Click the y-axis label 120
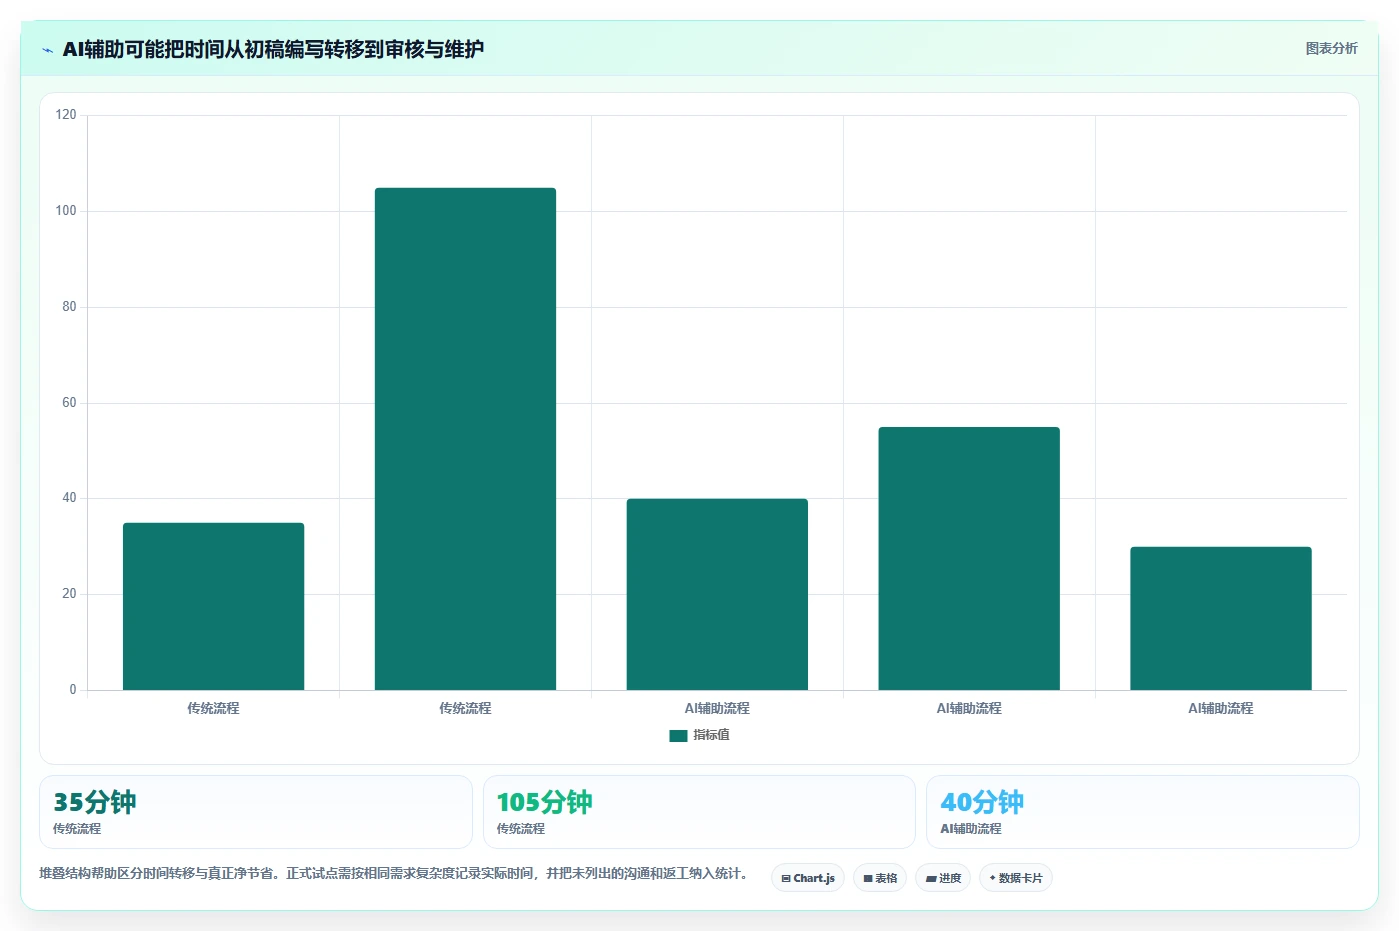The image size is (1399, 931). tap(66, 115)
